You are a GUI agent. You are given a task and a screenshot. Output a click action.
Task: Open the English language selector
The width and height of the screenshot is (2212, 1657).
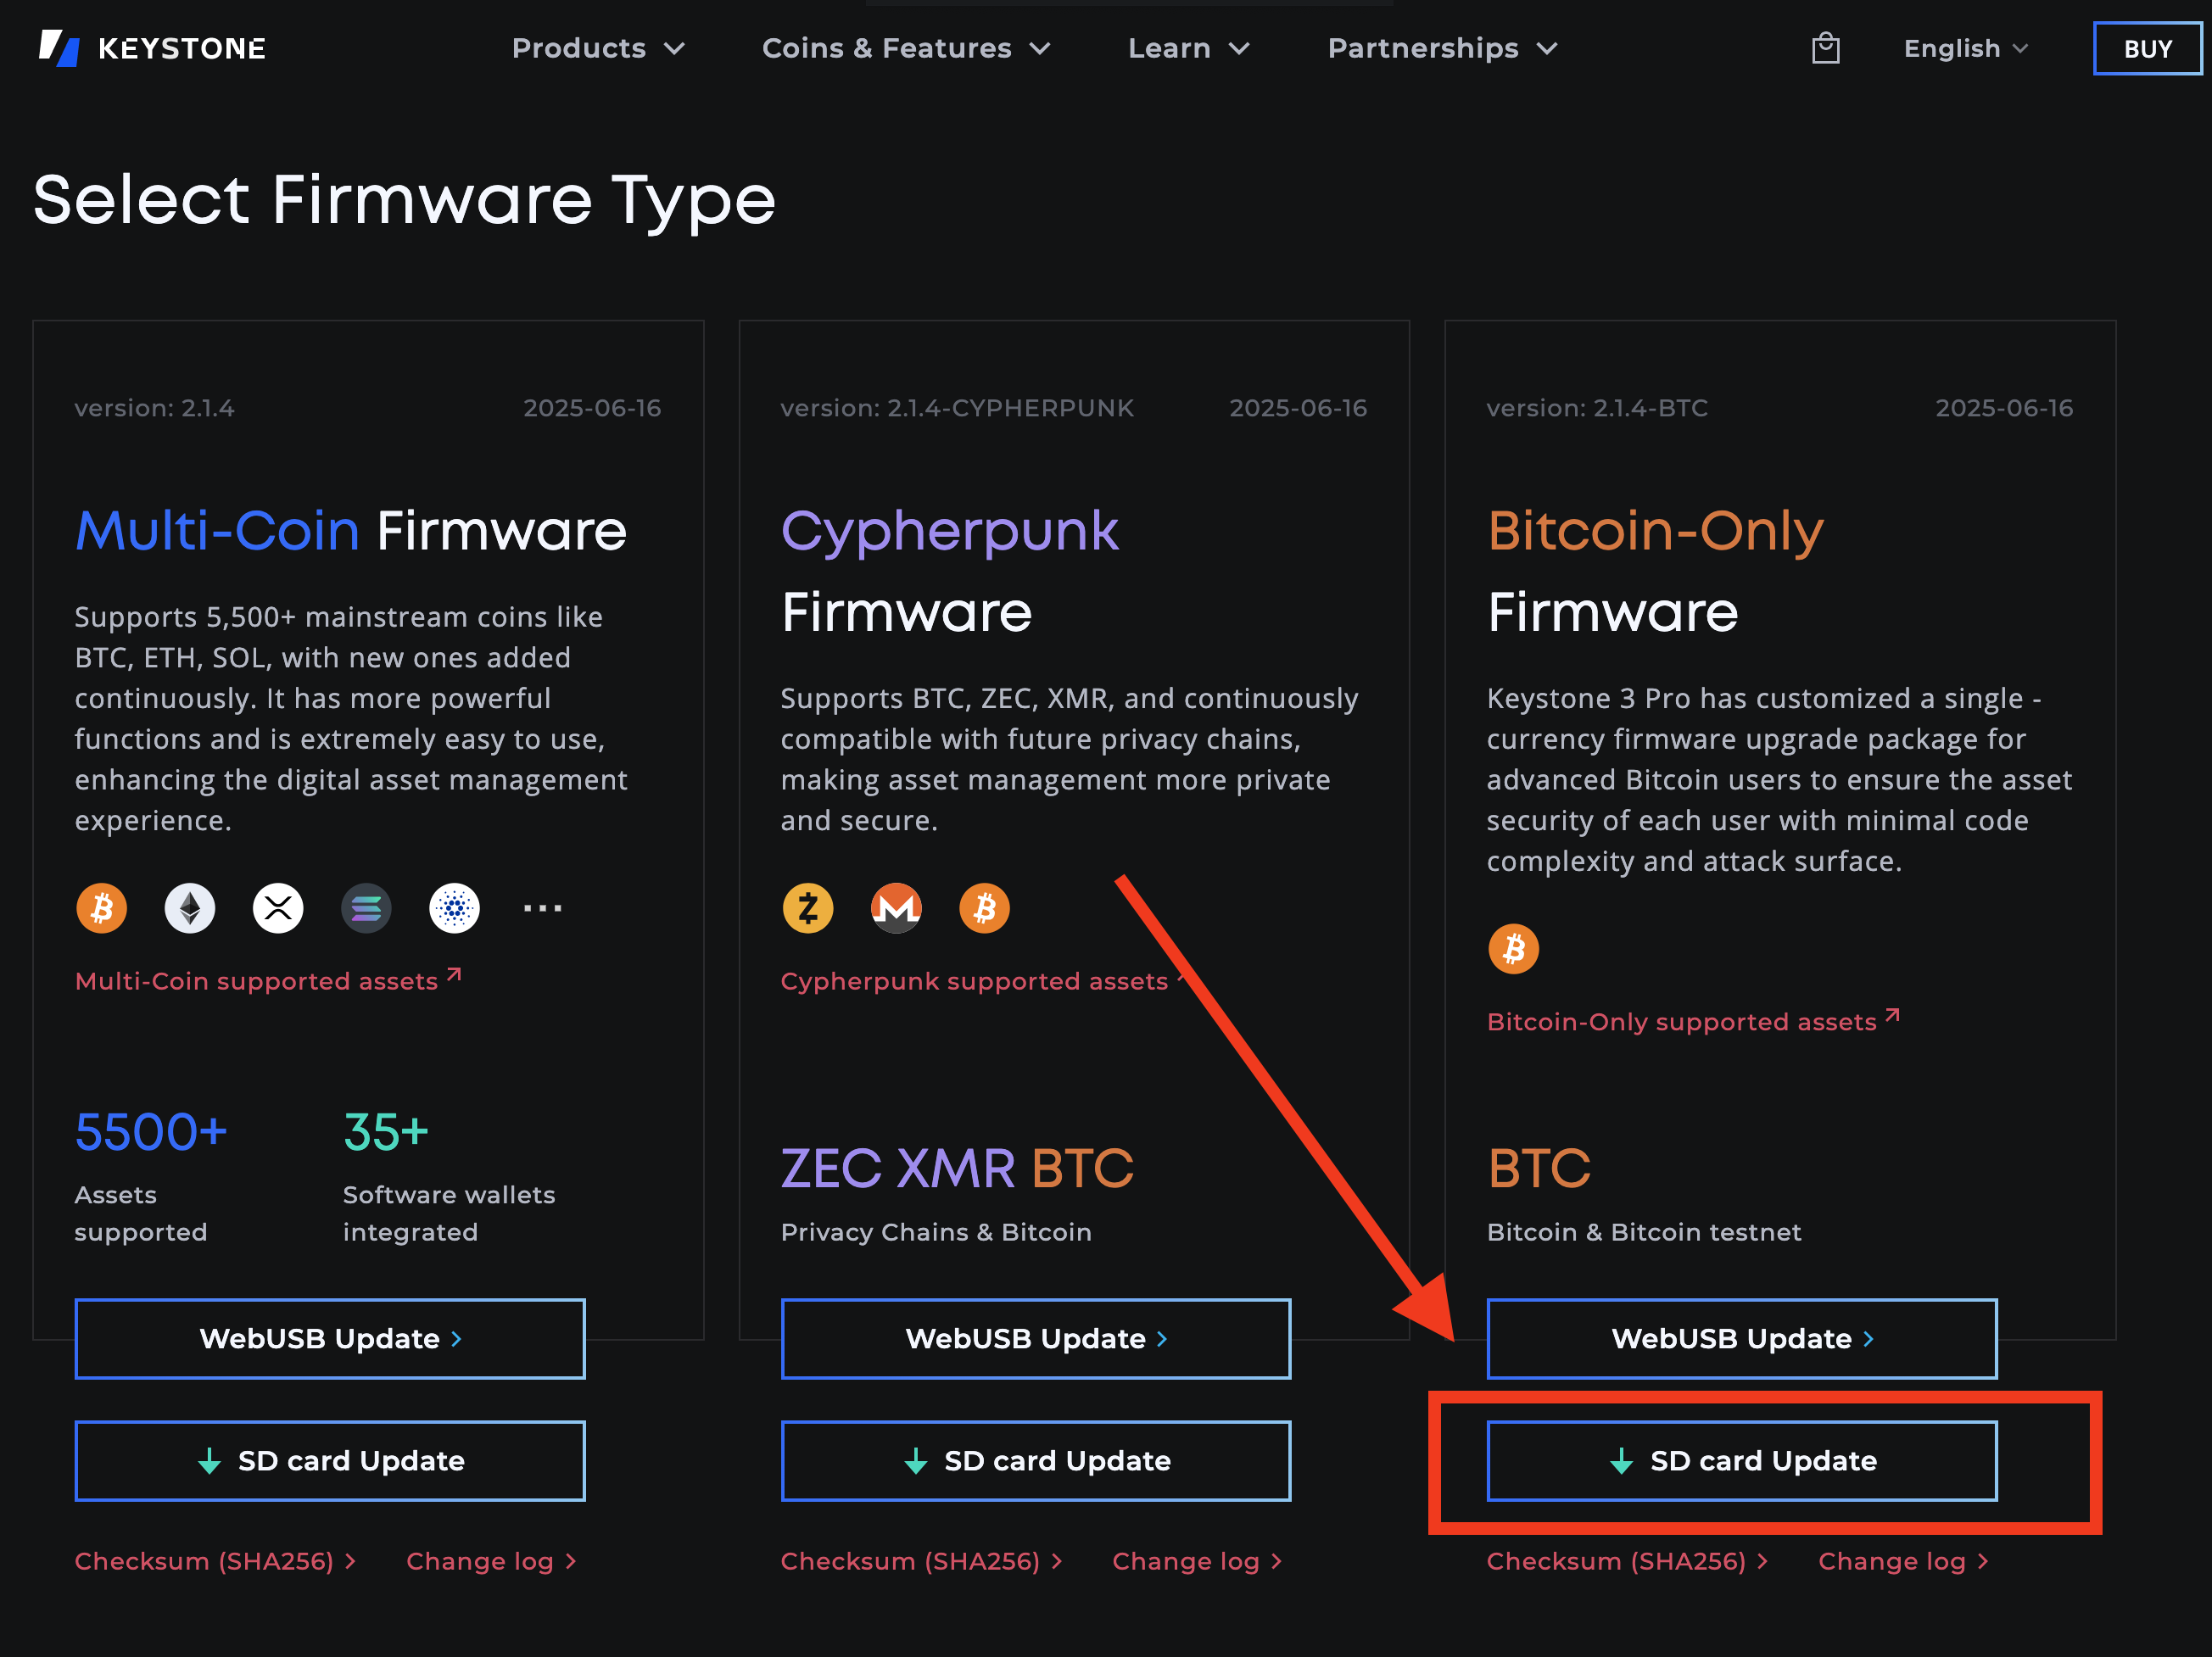tap(1965, 48)
